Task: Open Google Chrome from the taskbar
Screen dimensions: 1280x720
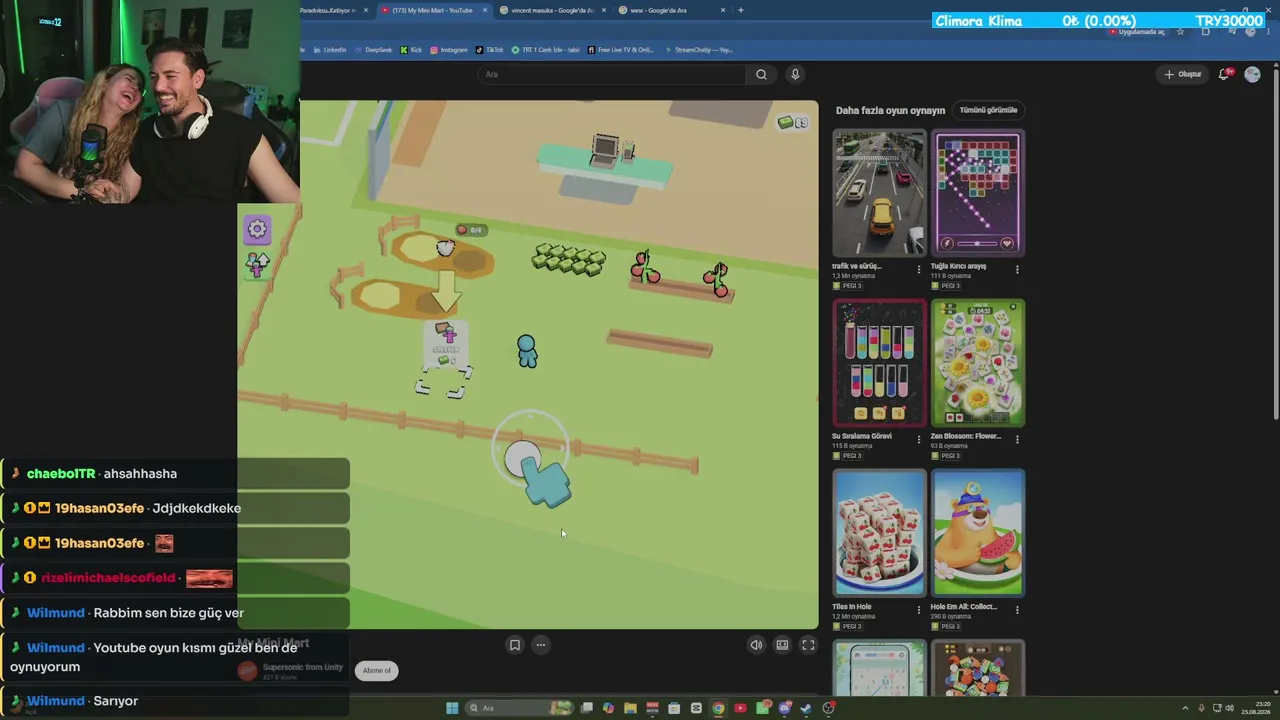Action: coord(718,708)
